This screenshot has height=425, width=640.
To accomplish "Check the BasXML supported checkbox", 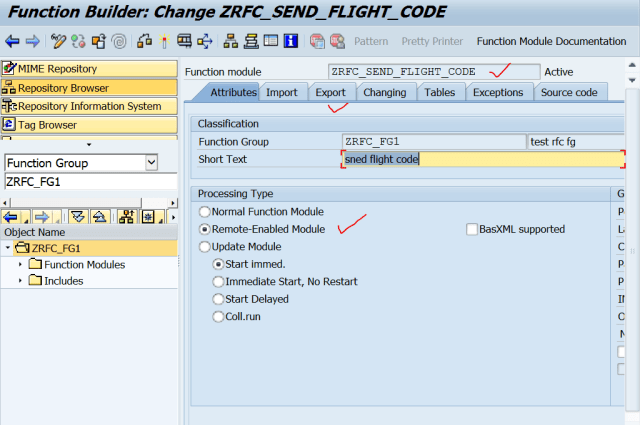I will 472,229.
